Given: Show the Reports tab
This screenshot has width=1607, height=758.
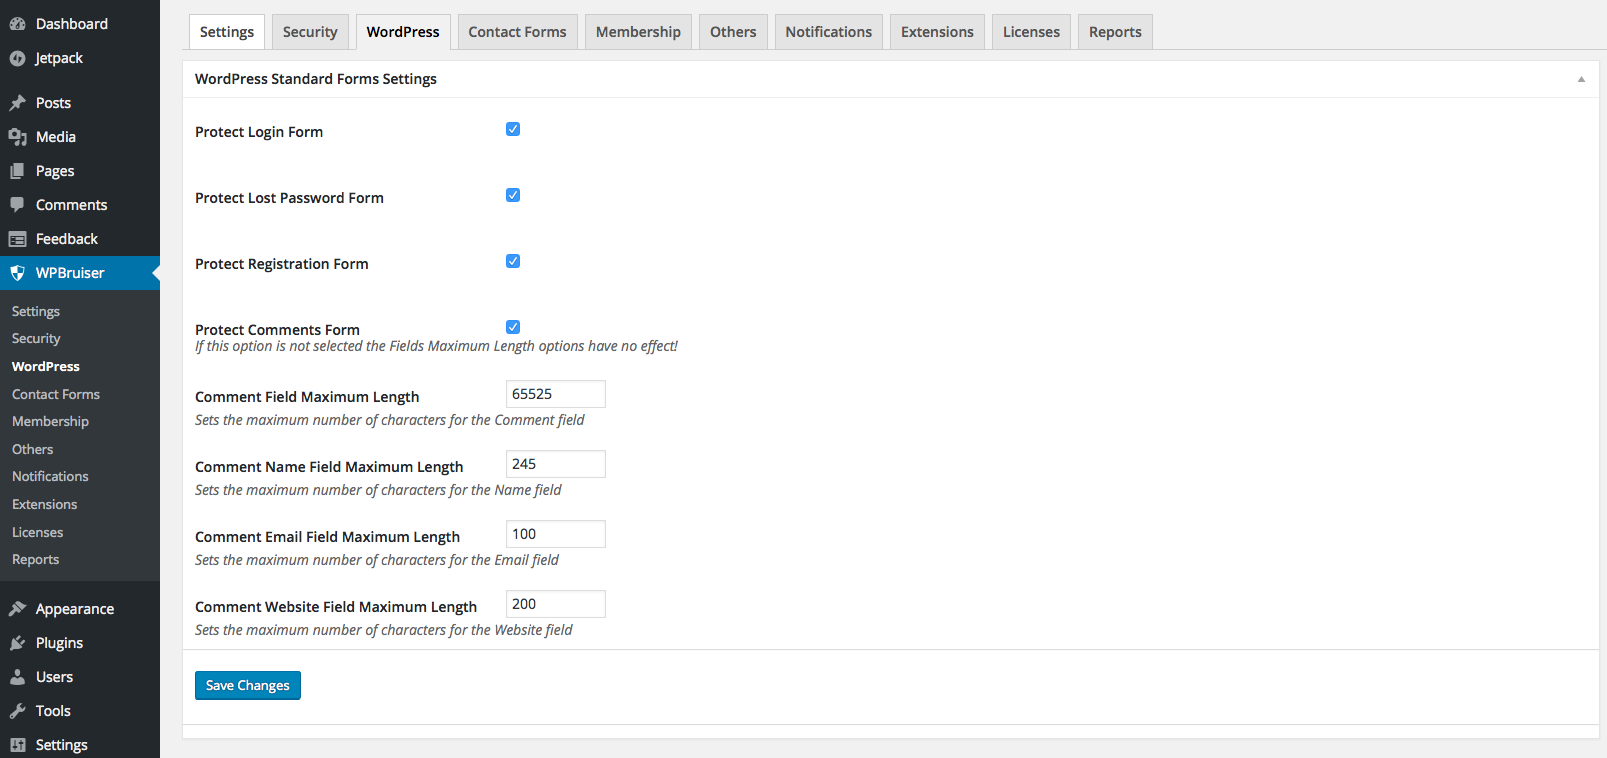Looking at the screenshot, I should 1115,32.
